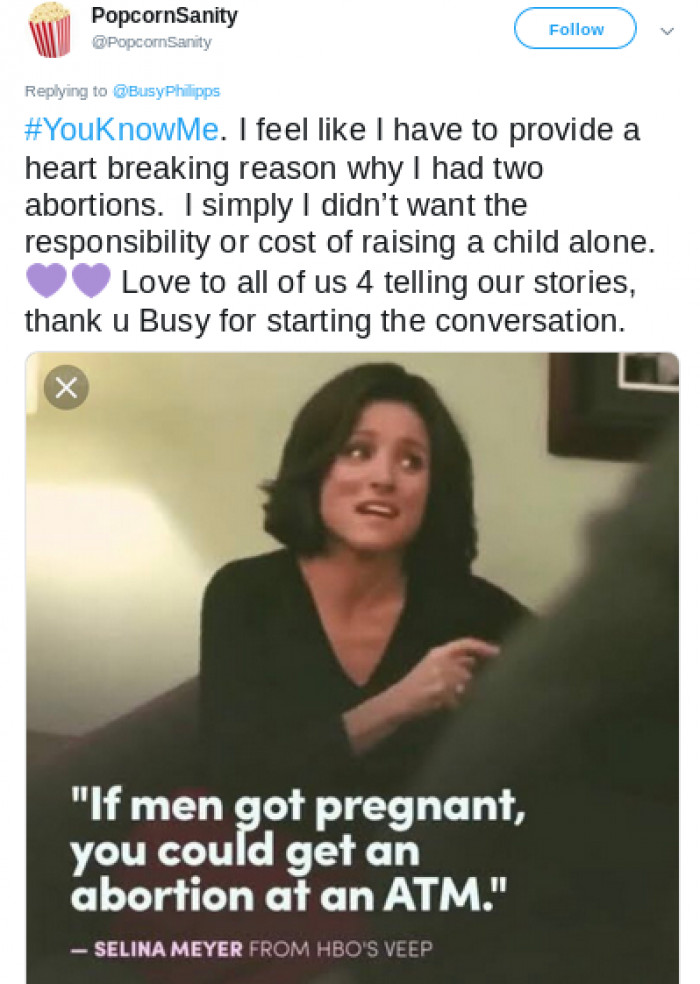Open the popcorn bucket profile avatar
This screenshot has height=984, width=700.
tap(49, 29)
